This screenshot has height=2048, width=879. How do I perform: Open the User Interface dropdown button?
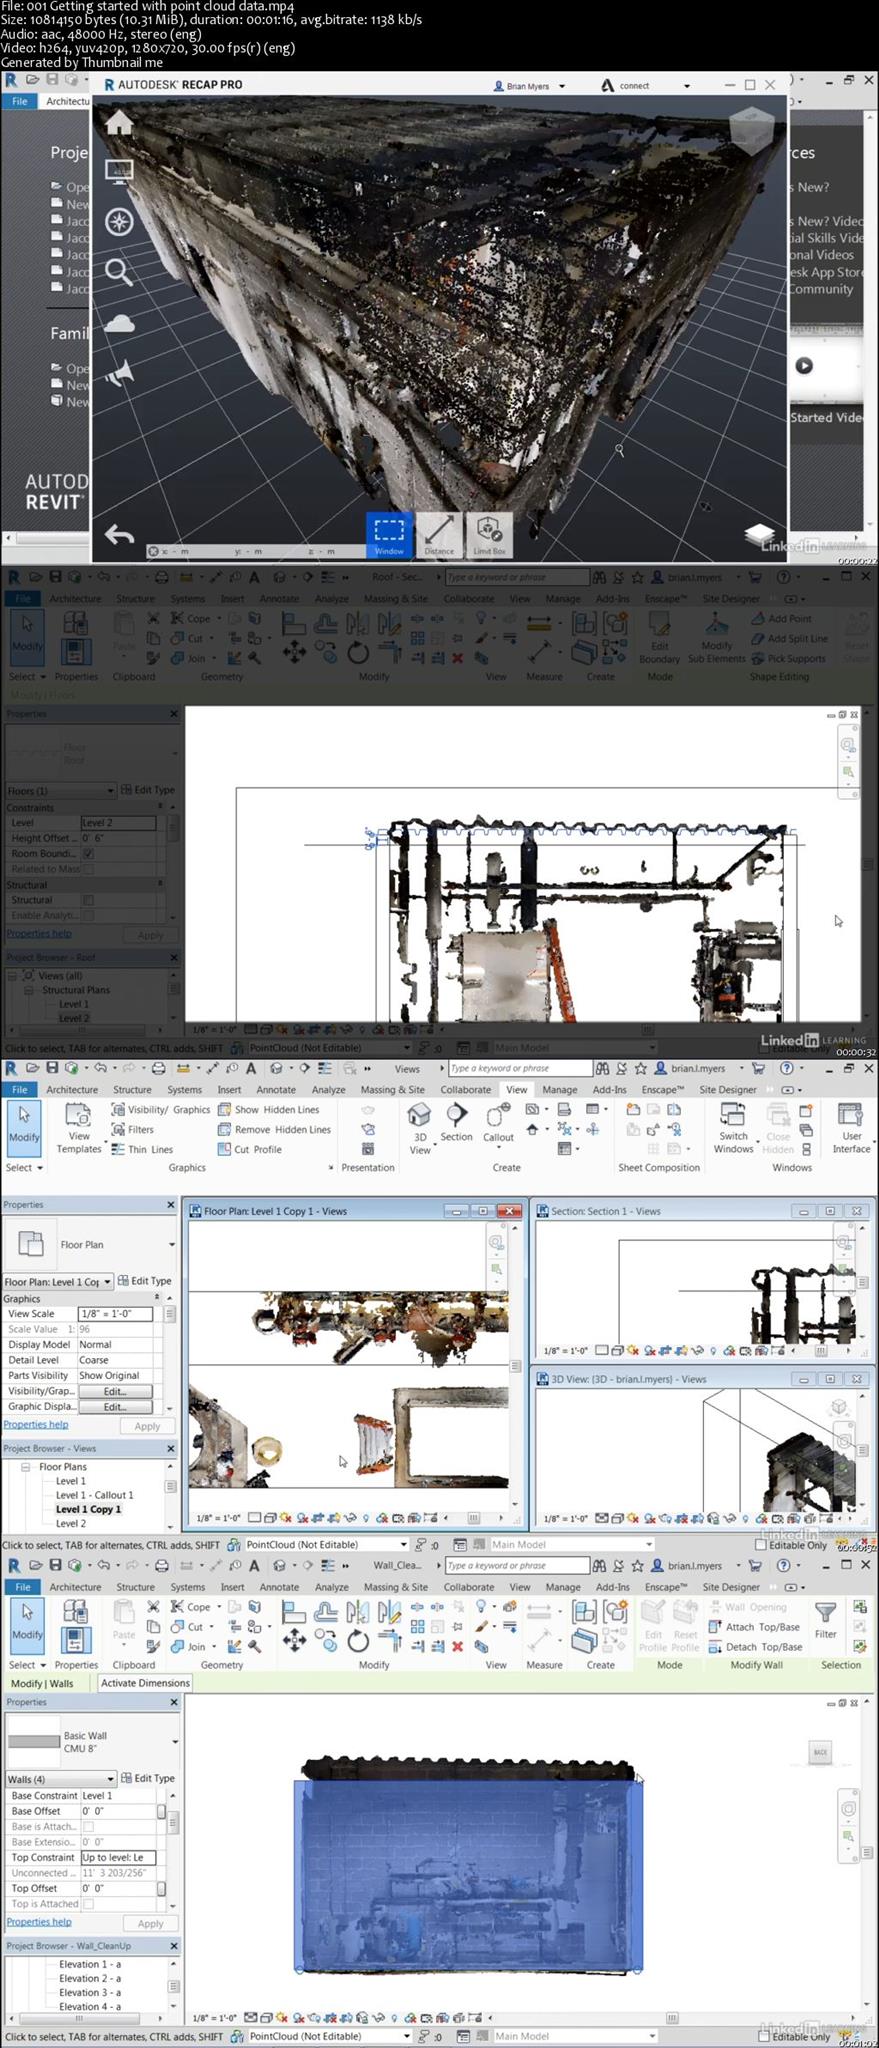click(x=851, y=1129)
